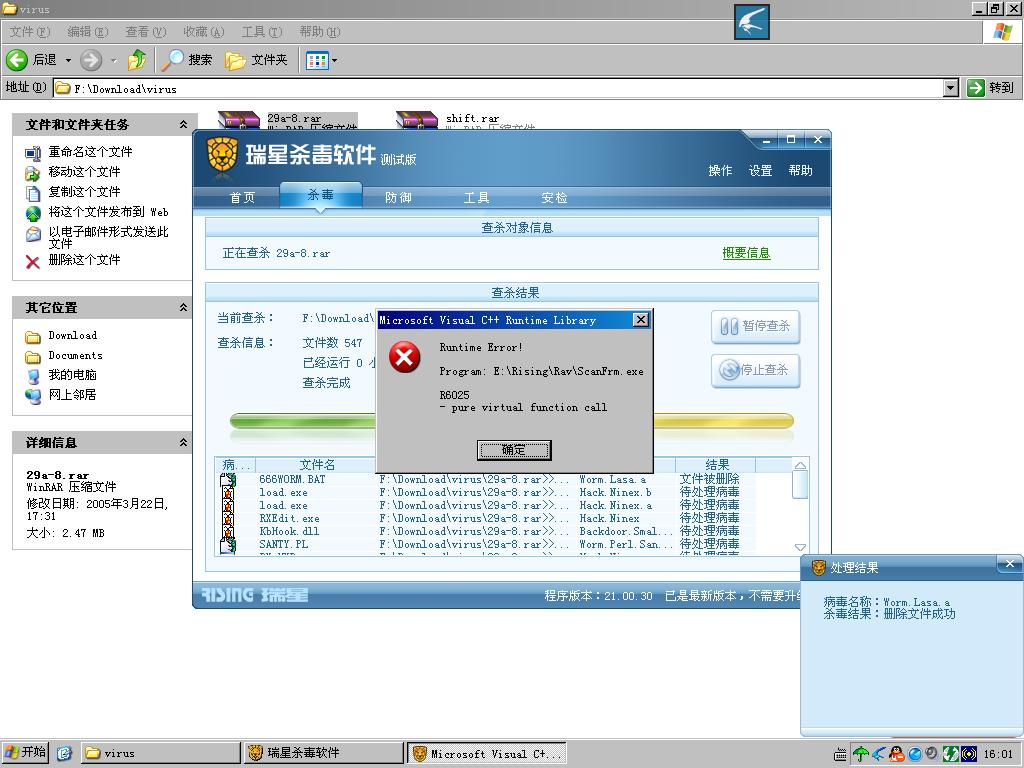Click the Up folder icon in Explorer
1024x768 pixels.
coord(136,60)
